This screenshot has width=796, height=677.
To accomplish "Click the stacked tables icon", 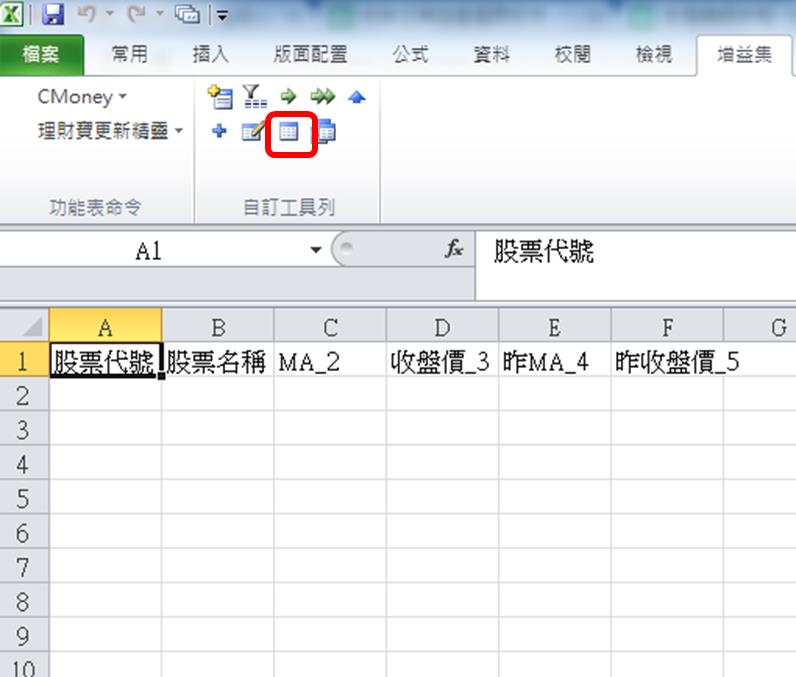I will pos(325,132).
